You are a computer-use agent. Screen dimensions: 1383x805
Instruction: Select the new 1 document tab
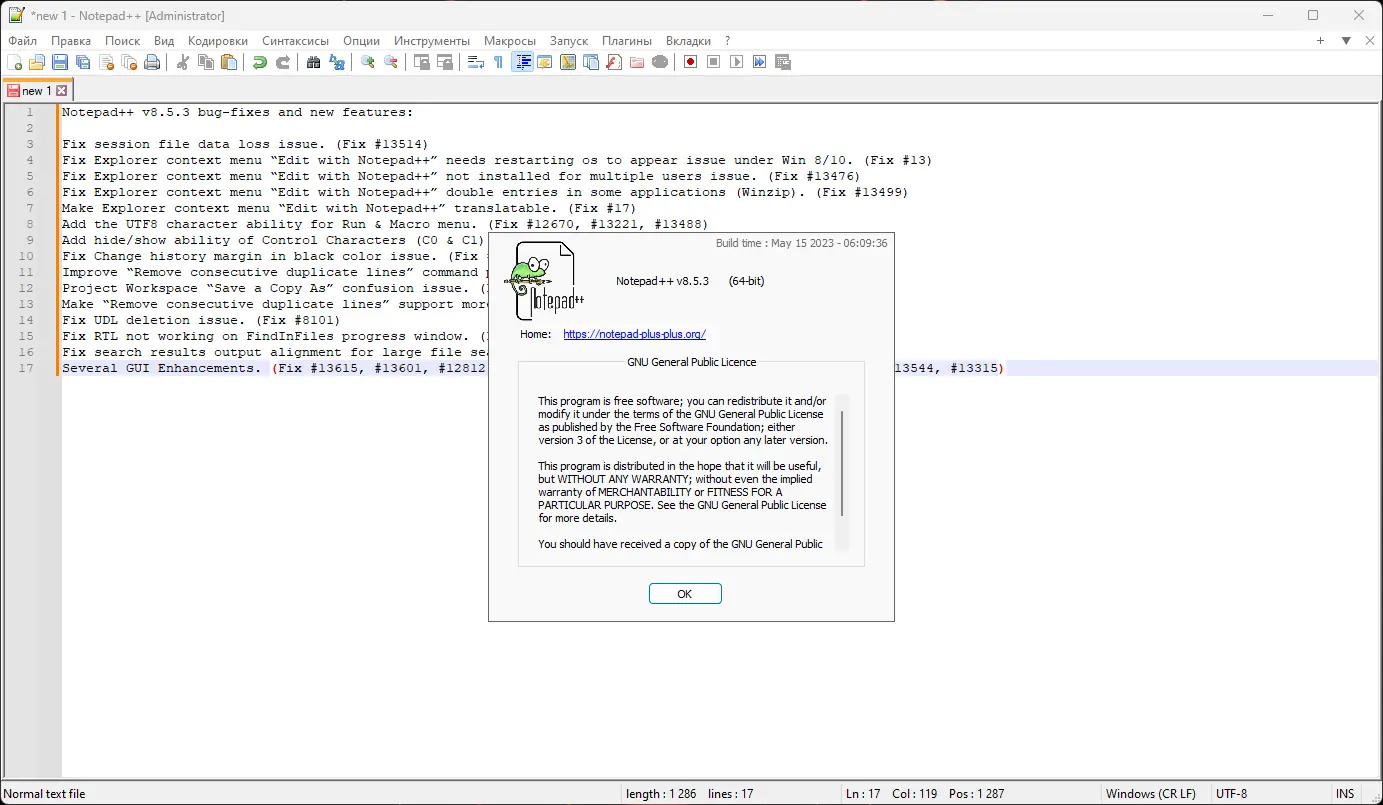[x=37, y=89]
